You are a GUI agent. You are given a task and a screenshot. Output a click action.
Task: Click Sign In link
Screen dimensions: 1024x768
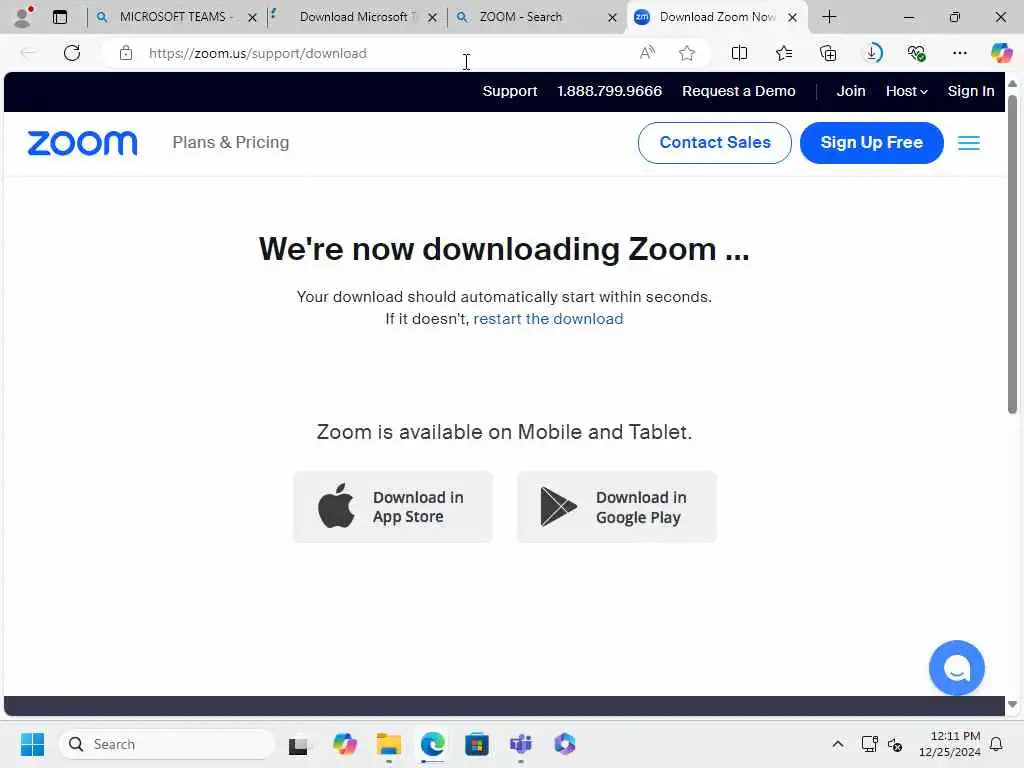point(970,91)
